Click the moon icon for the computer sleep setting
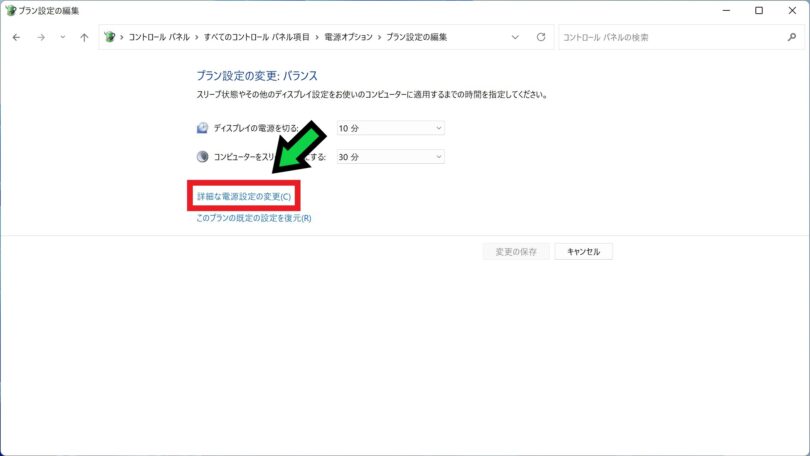The height and width of the screenshot is (456, 810). click(203, 157)
